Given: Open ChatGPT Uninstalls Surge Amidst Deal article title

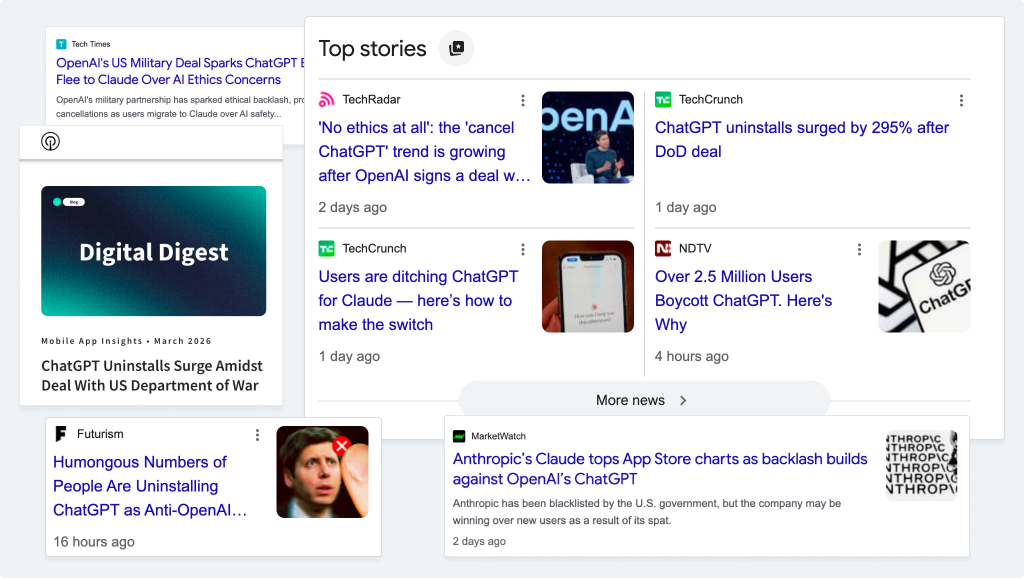Looking at the screenshot, I should (152, 376).
